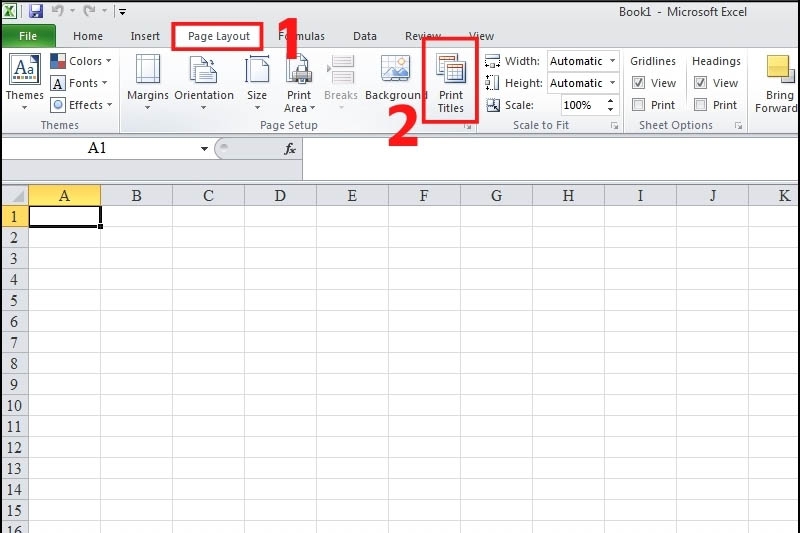Screen dimensions: 800x533
Task: Switch to the Data tab
Action: pyautogui.click(x=365, y=36)
